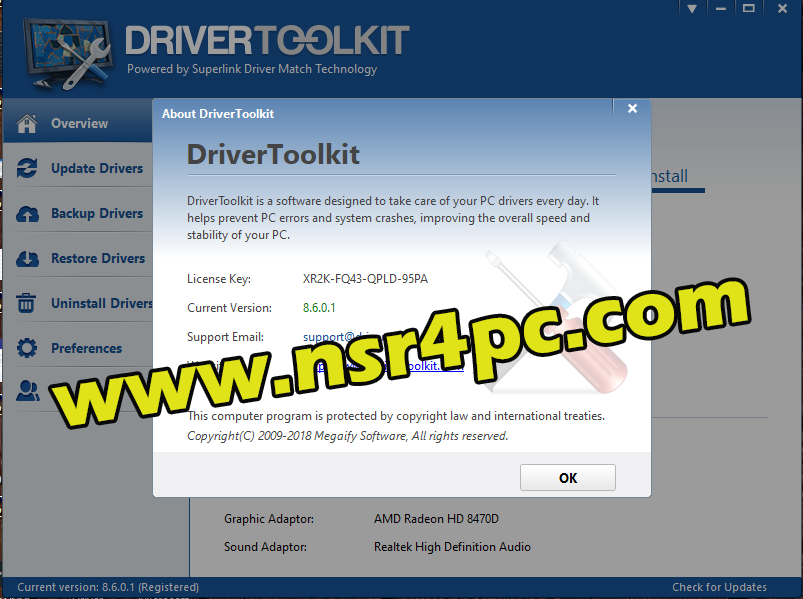Click the Uninstall Drivers trash icon
Viewport: 803px width, 599px height.
26,303
